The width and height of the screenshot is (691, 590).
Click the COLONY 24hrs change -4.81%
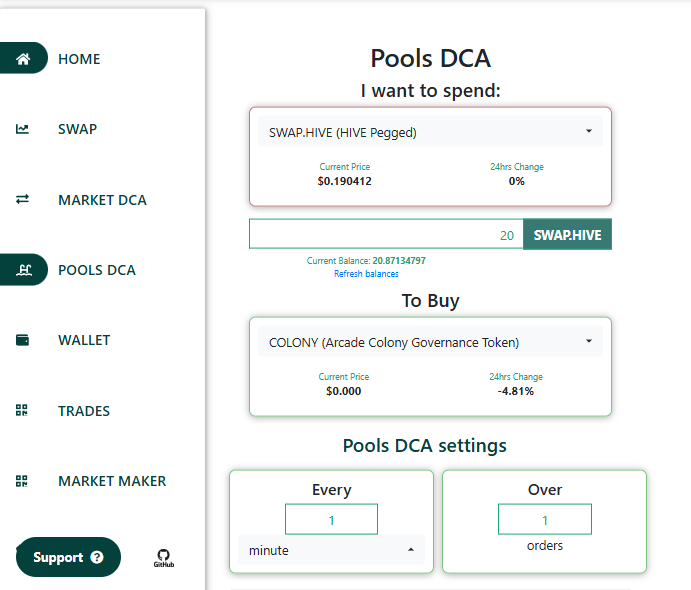[x=516, y=391]
